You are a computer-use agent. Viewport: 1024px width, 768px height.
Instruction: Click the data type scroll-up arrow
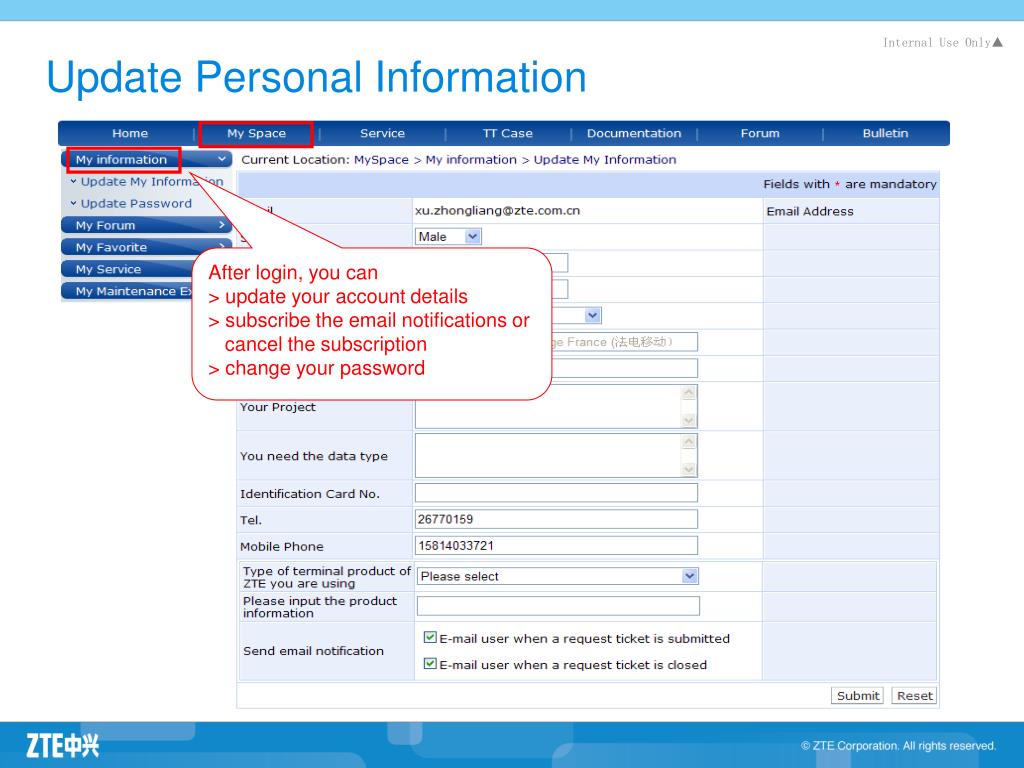688,442
